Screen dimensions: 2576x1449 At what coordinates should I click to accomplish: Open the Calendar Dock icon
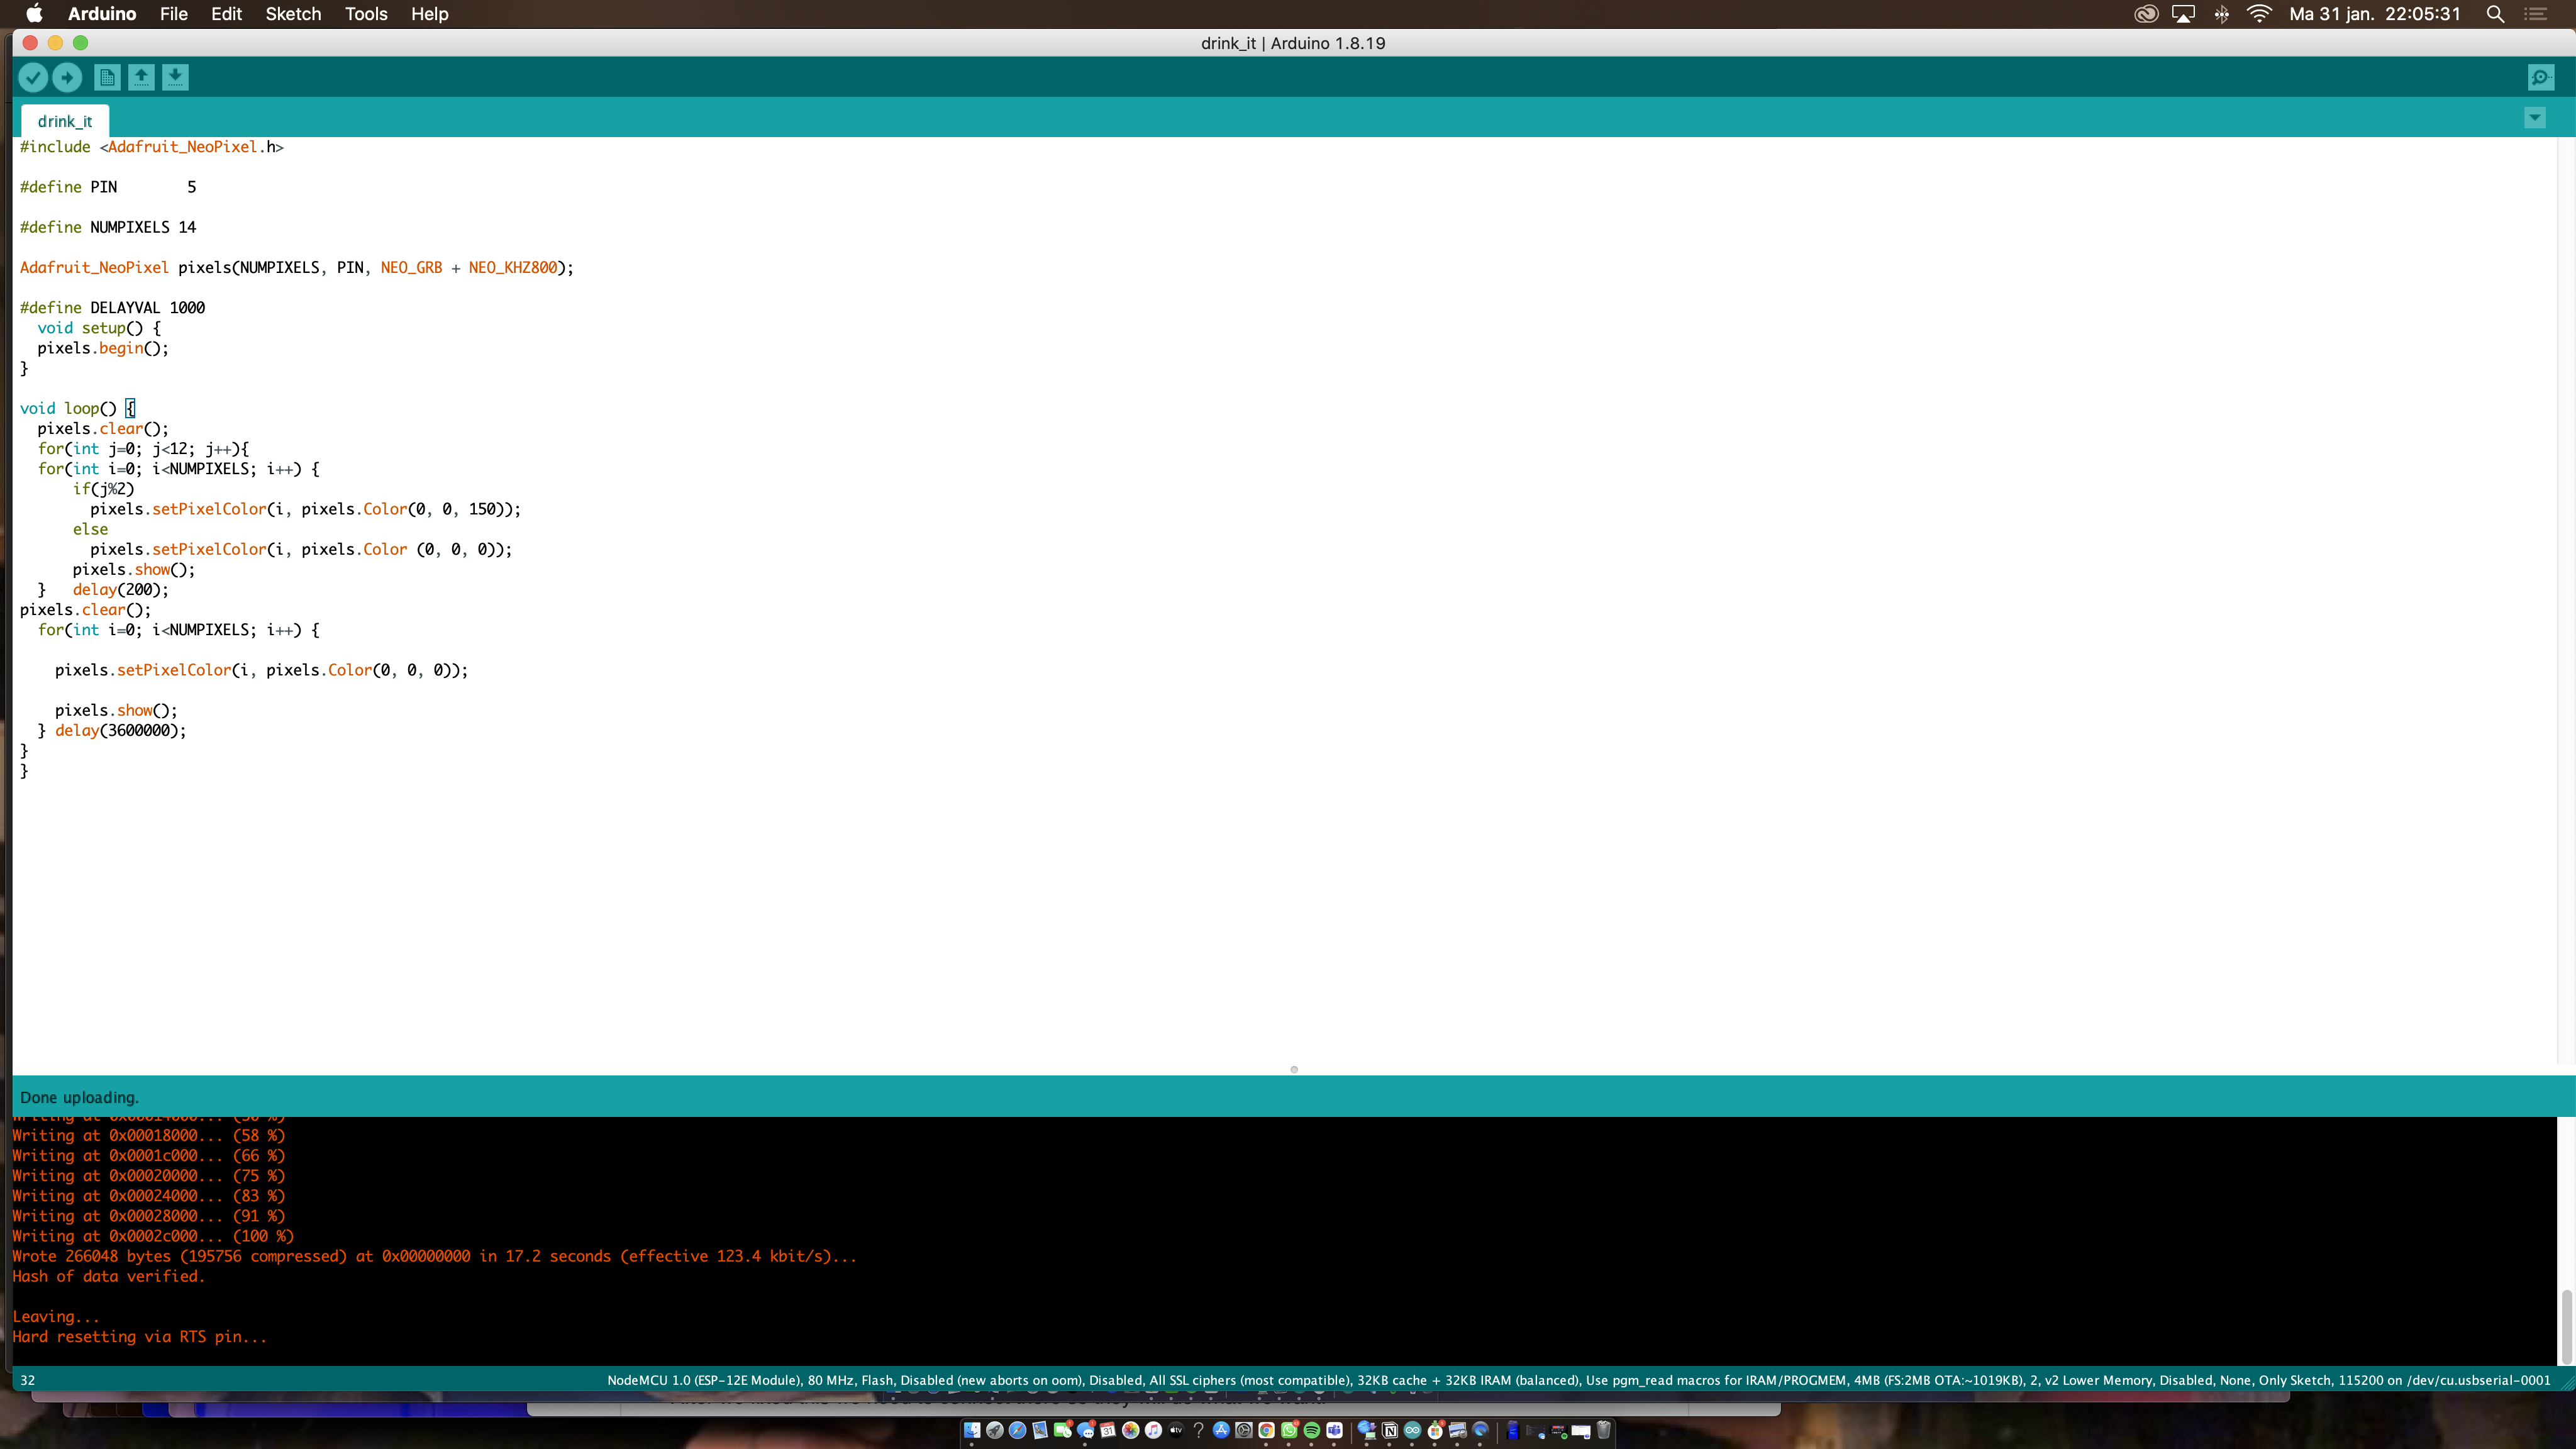[1108, 1430]
